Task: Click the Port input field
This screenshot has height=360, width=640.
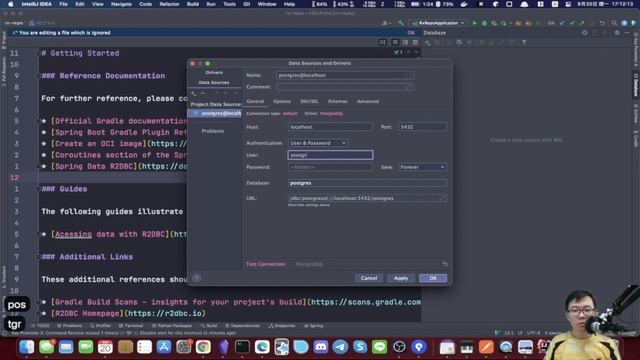Action: (x=422, y=127)
